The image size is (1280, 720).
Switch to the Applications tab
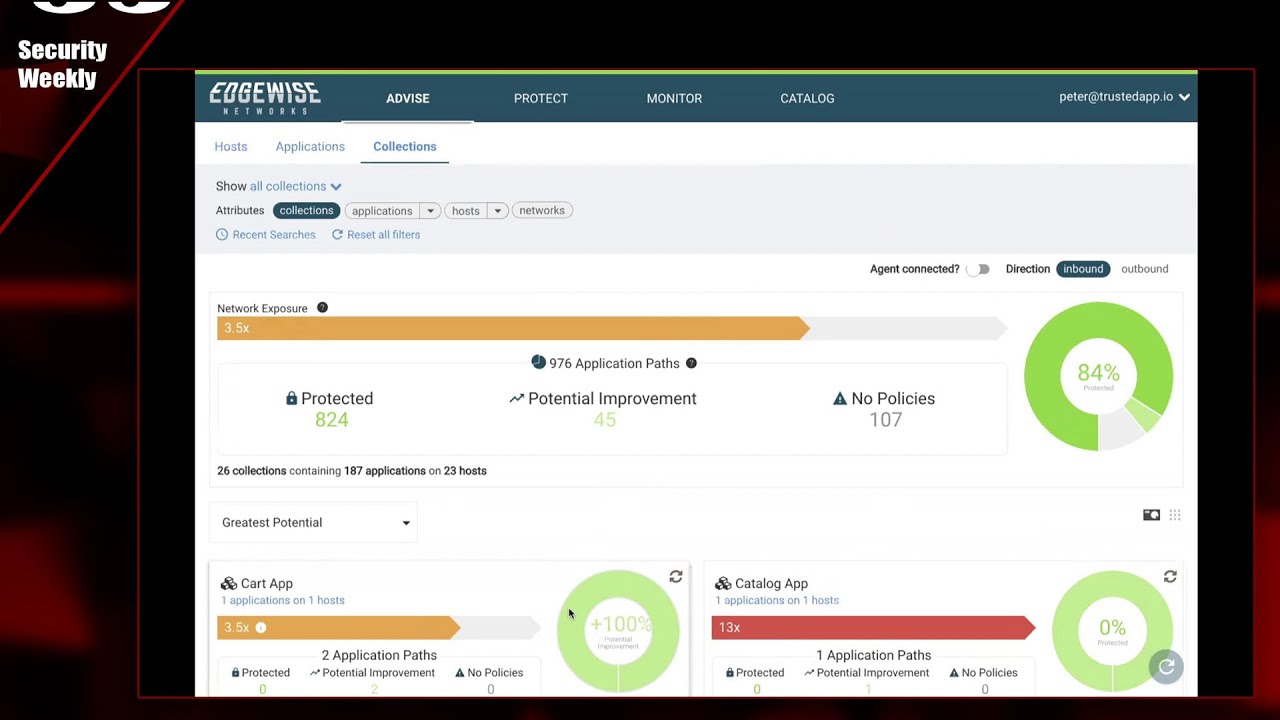(310, 146)
